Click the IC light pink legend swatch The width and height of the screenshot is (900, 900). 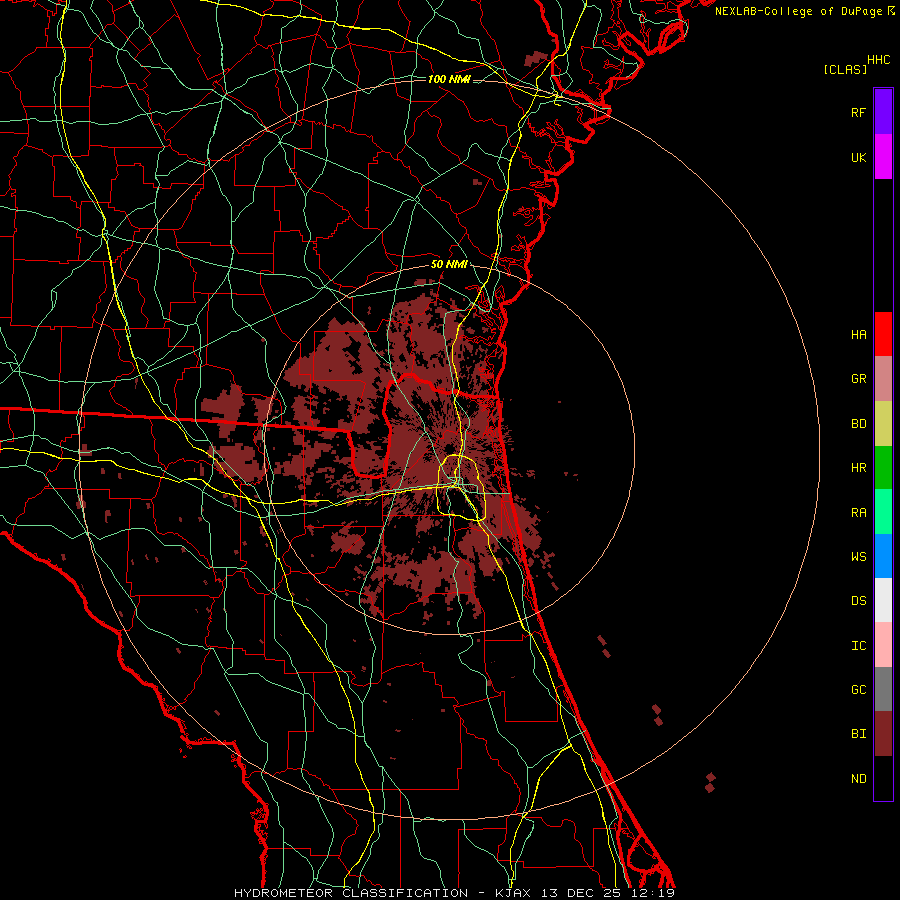883,645
